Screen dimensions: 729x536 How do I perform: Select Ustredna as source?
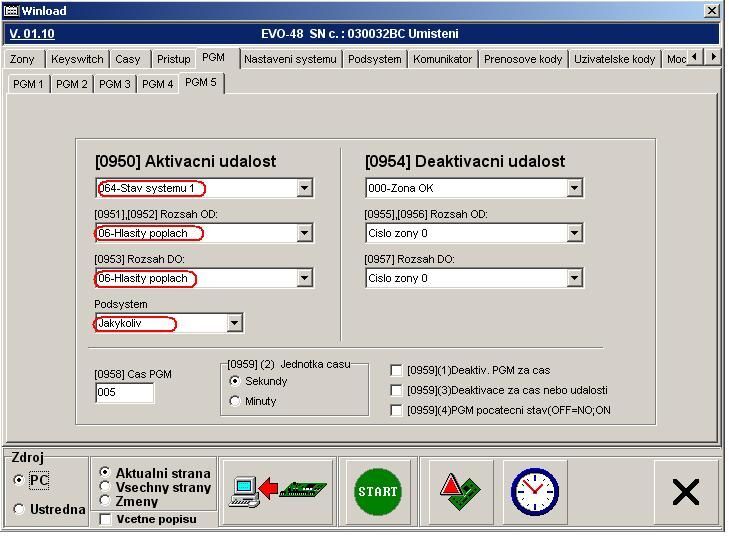pyautogui.click(x=19, y=509)
